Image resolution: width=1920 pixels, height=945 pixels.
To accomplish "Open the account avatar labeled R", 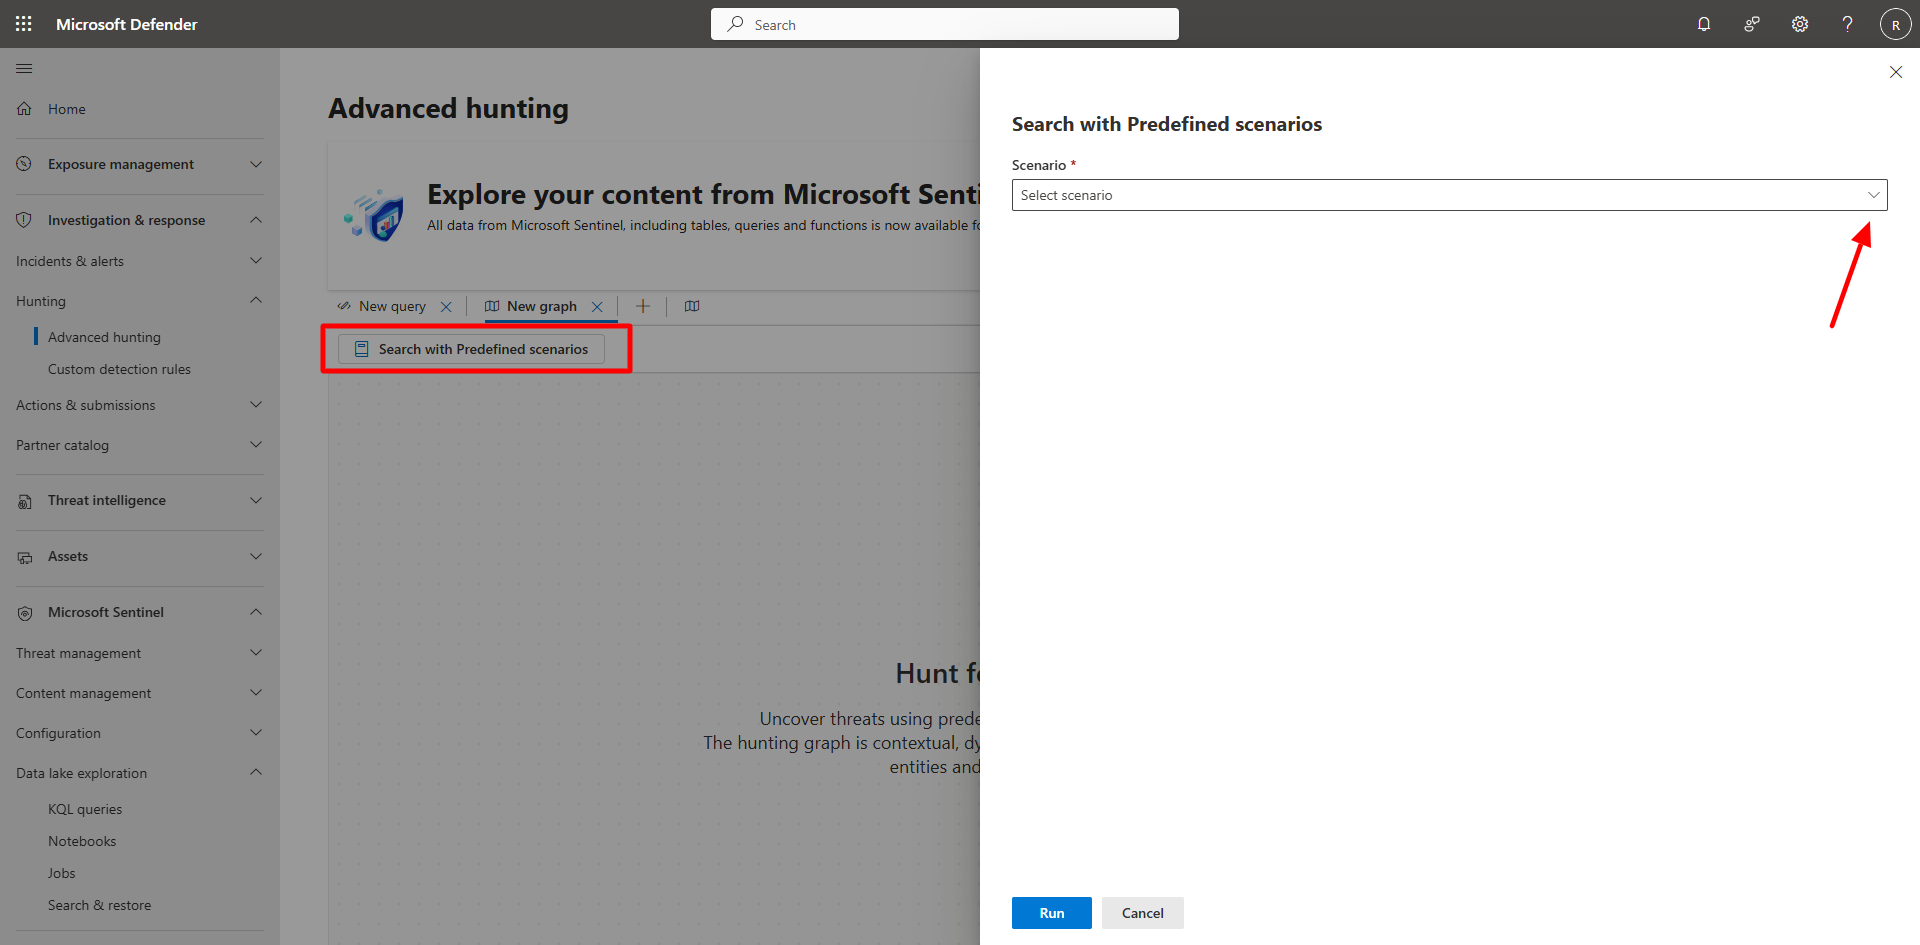I will click(1896, 24).
